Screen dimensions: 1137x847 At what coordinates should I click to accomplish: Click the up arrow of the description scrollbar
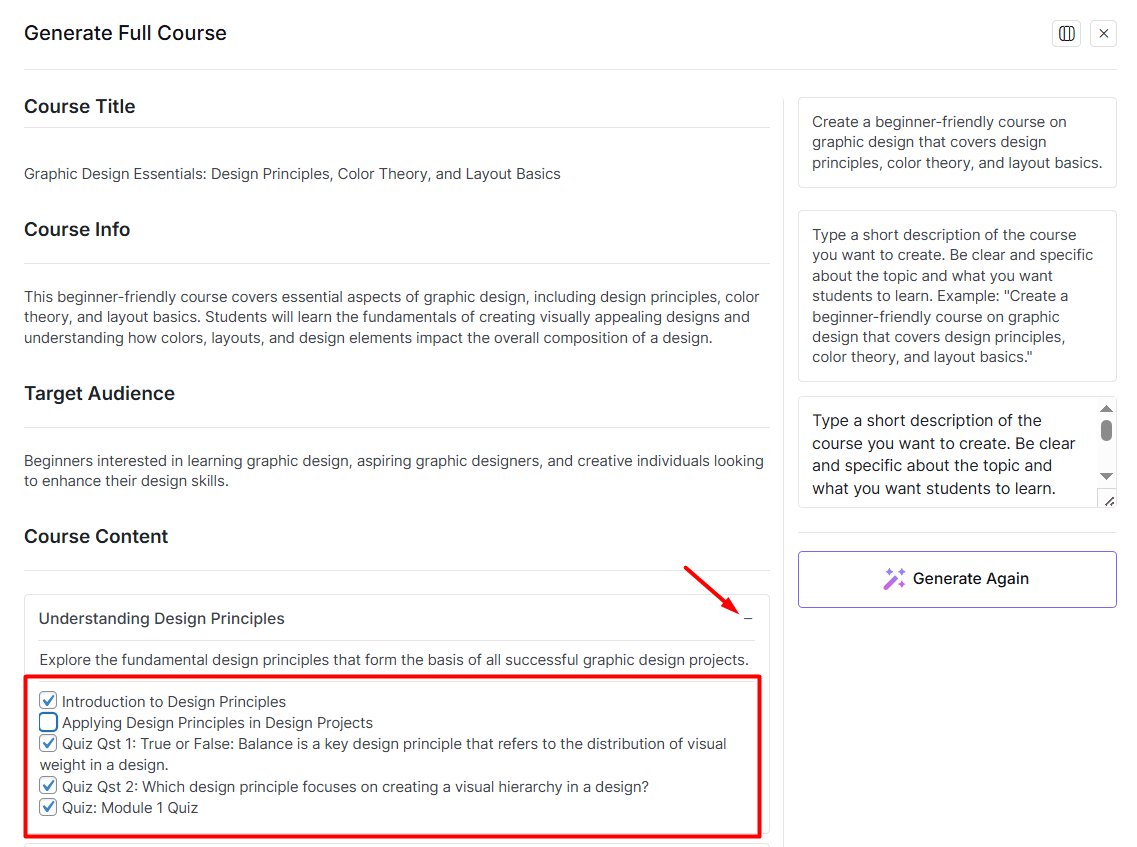coord(1107,407)
